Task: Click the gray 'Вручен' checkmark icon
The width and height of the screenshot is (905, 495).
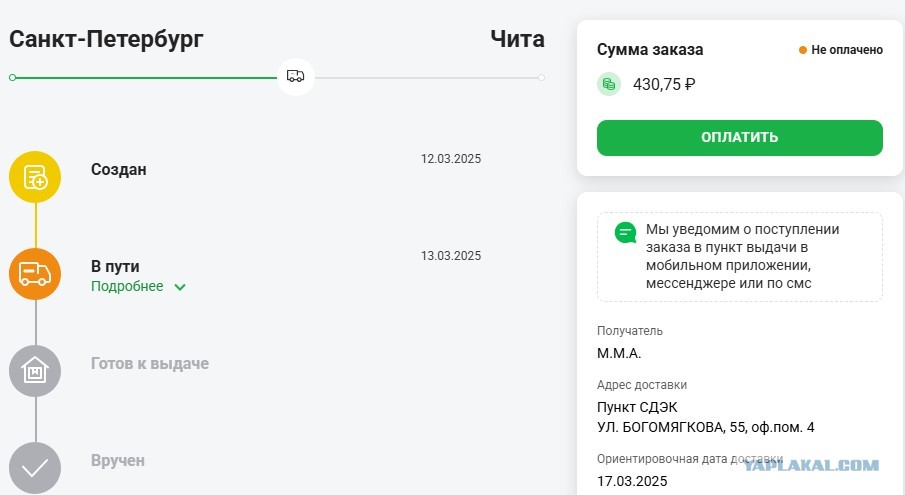Action: (x=35, y=468)
